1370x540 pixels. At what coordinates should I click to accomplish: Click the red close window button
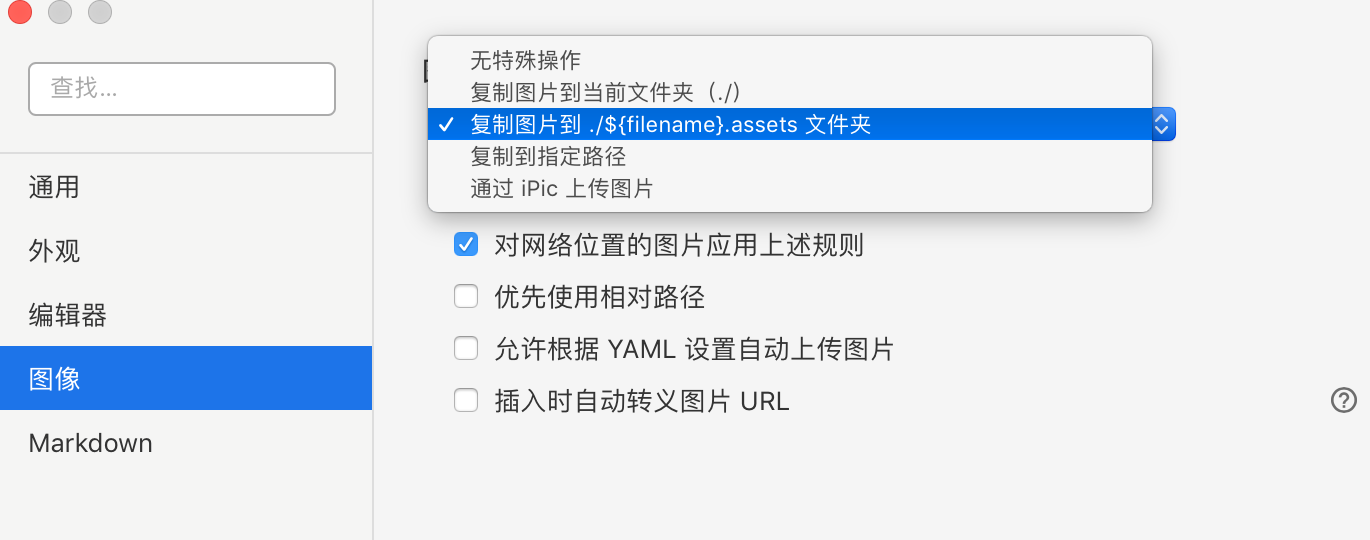point(19,12)
